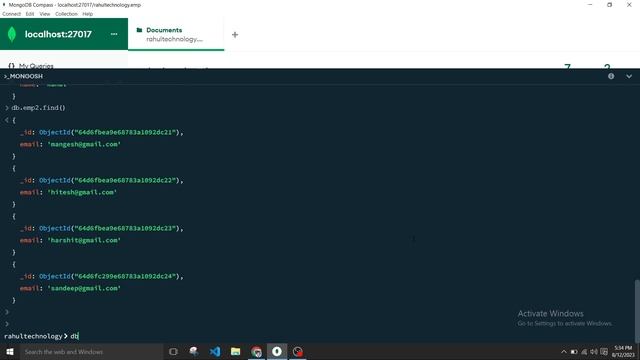Select email 'sandeep@gmail.com' text
The image size is (640, 360).
84,288
